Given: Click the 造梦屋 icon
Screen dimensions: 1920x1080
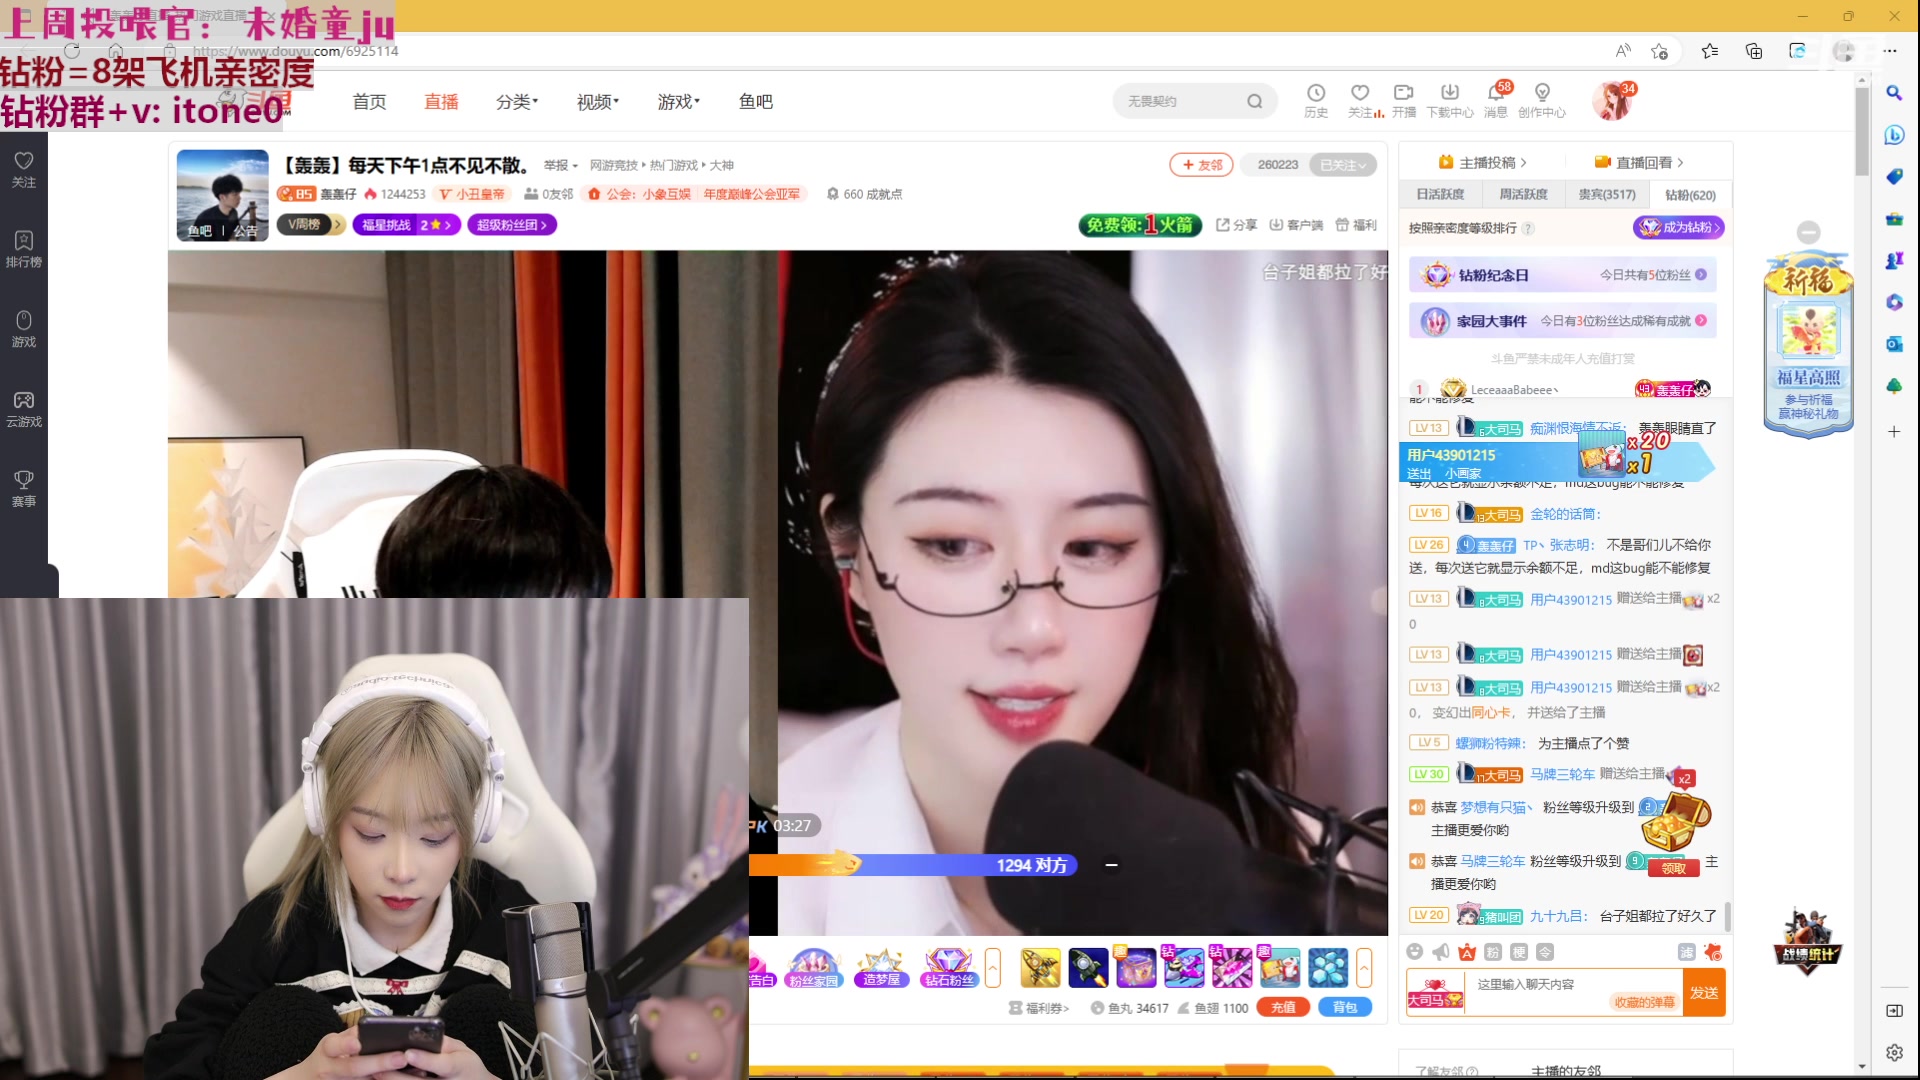Looking at the screenshot, I should [881, 968].
